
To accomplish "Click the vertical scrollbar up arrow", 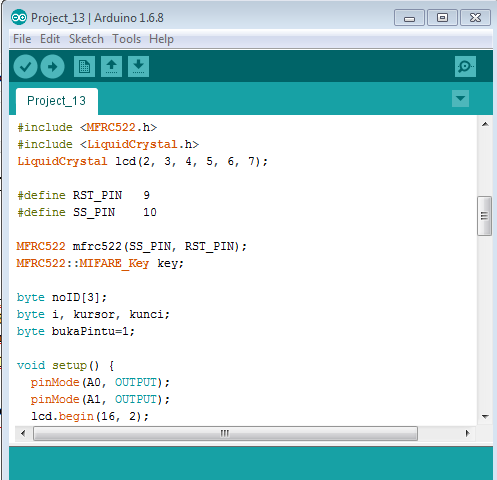I will 485,124.
